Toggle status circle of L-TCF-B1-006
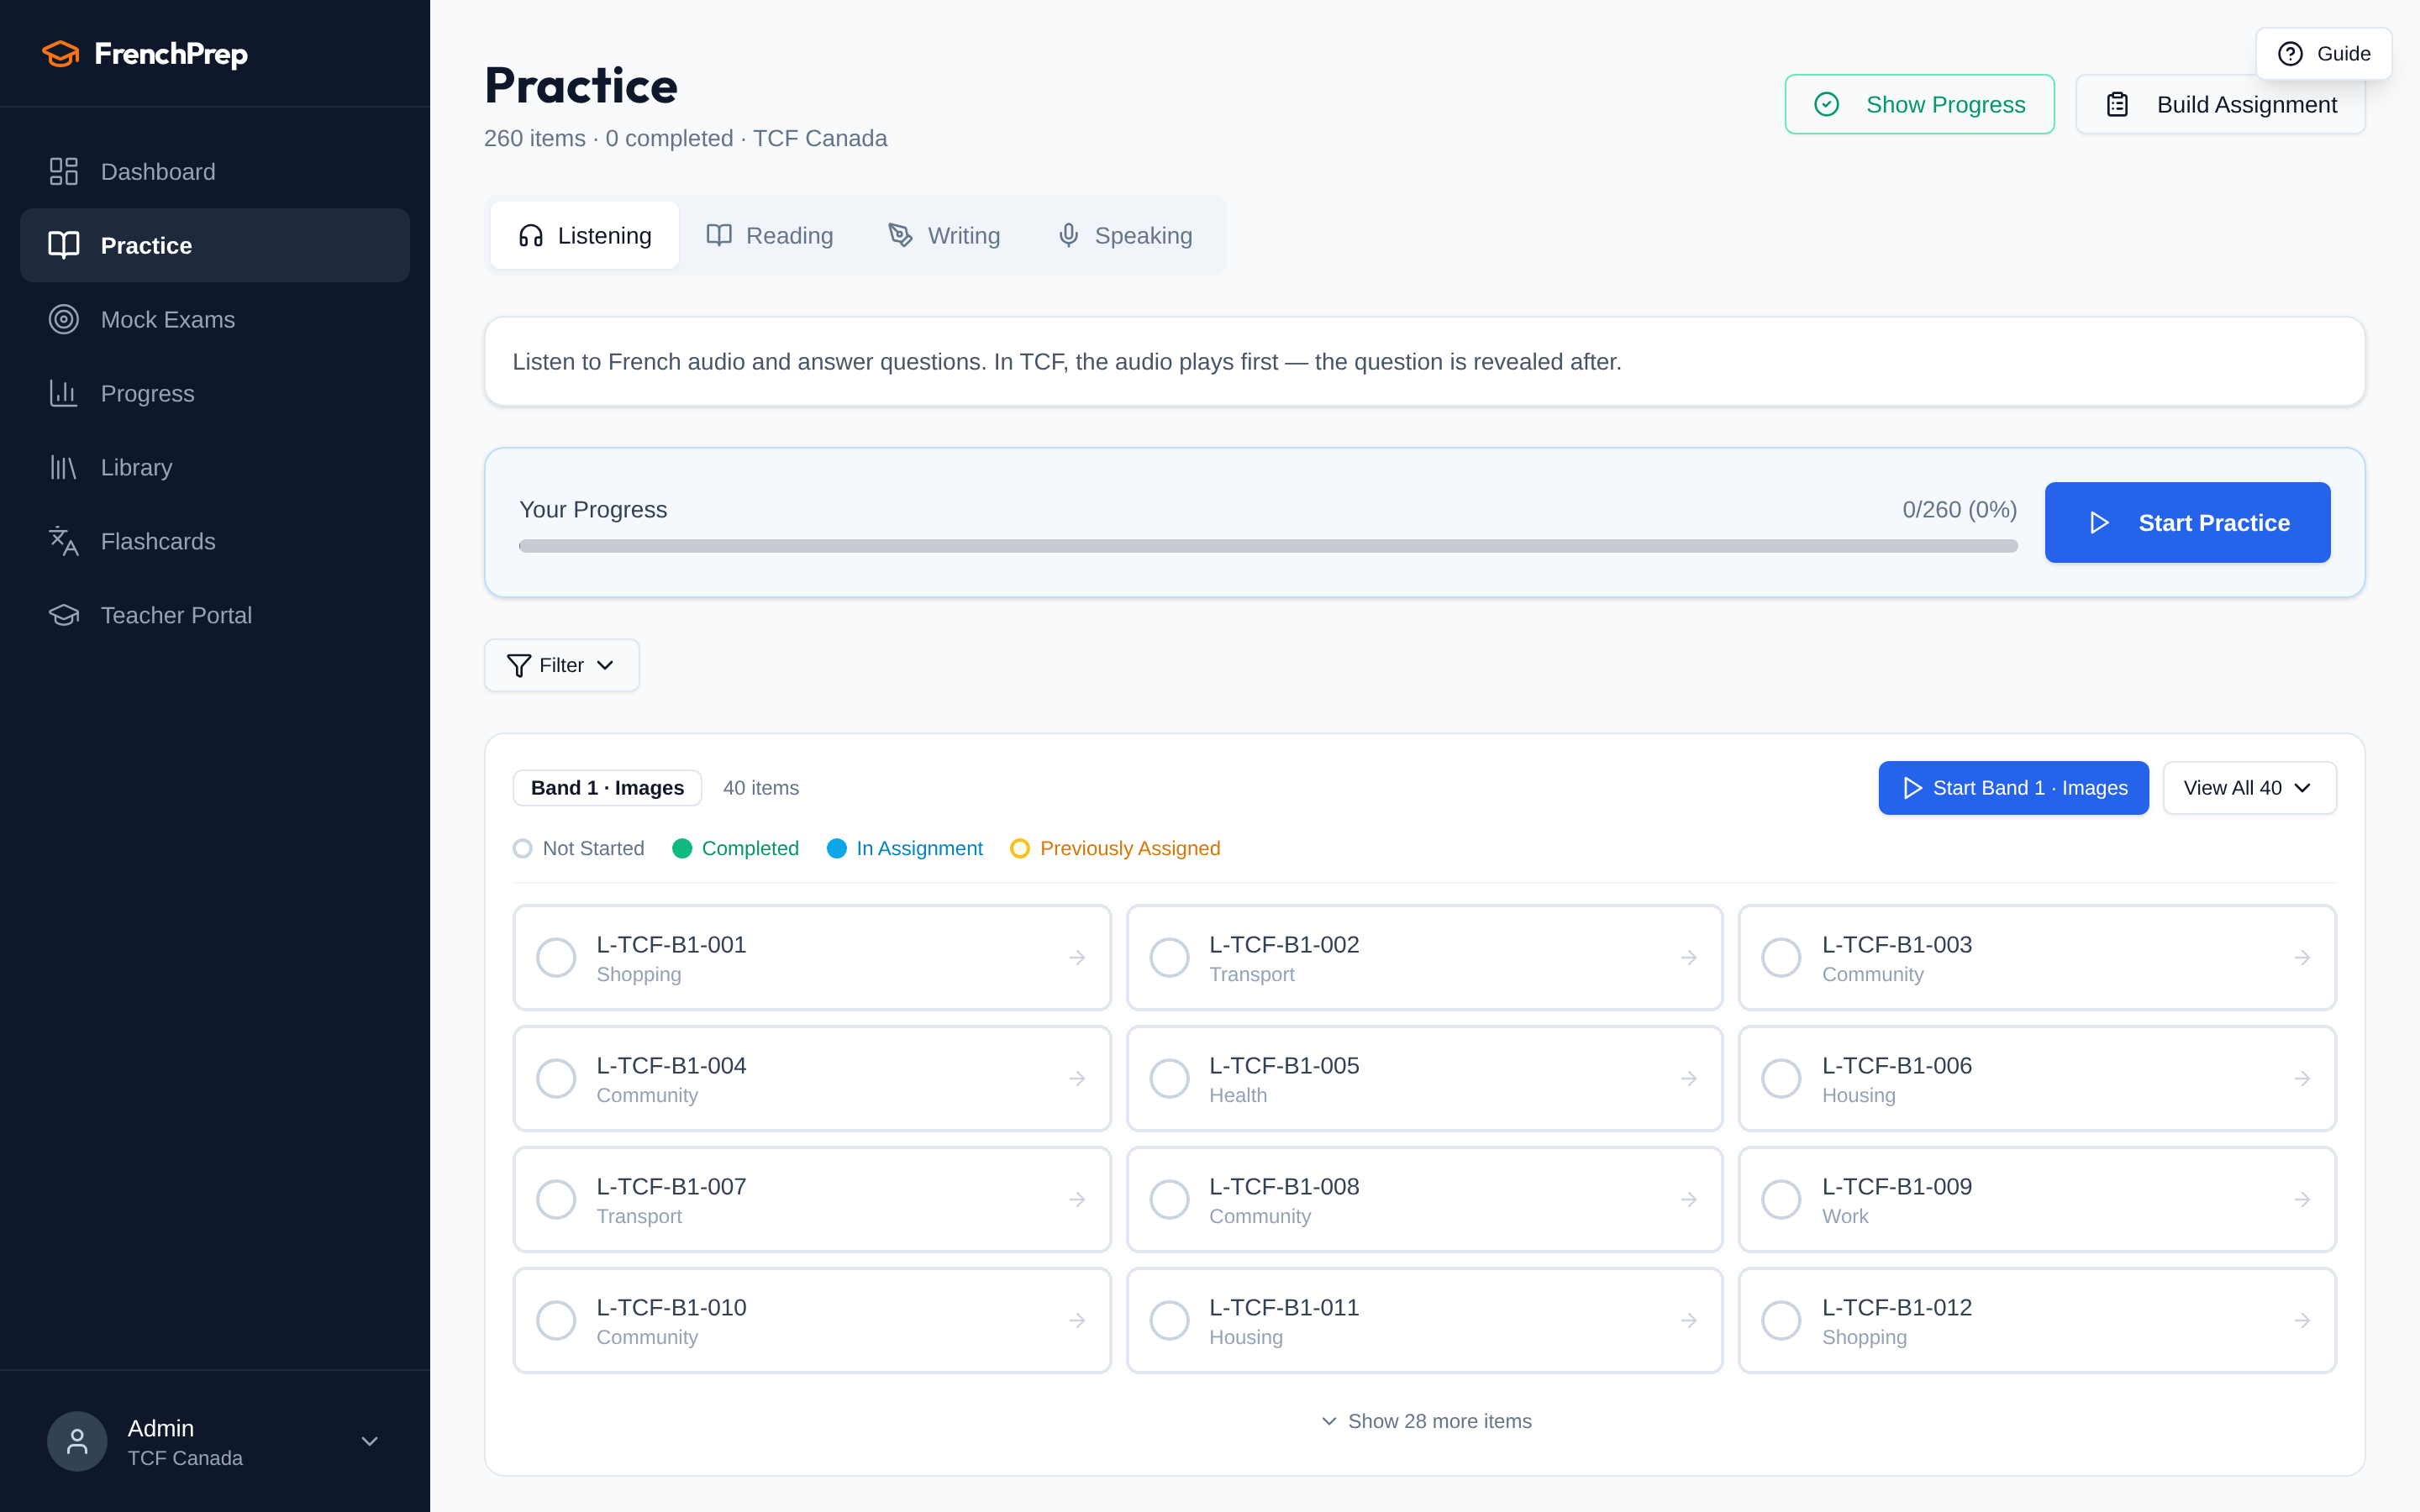Viewport: 2420px width, 1512px height. 1781,1078
